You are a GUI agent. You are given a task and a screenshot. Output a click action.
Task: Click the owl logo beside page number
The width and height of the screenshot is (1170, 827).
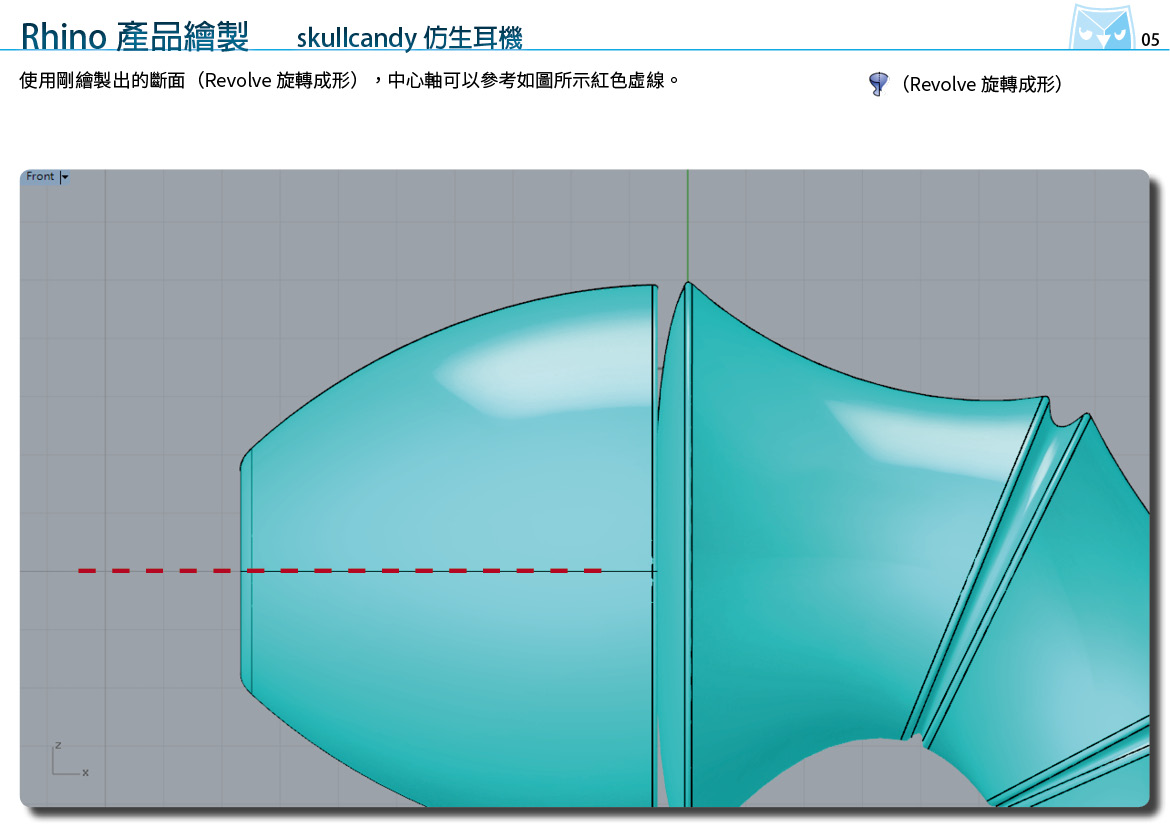click(x=1101, y=28)
